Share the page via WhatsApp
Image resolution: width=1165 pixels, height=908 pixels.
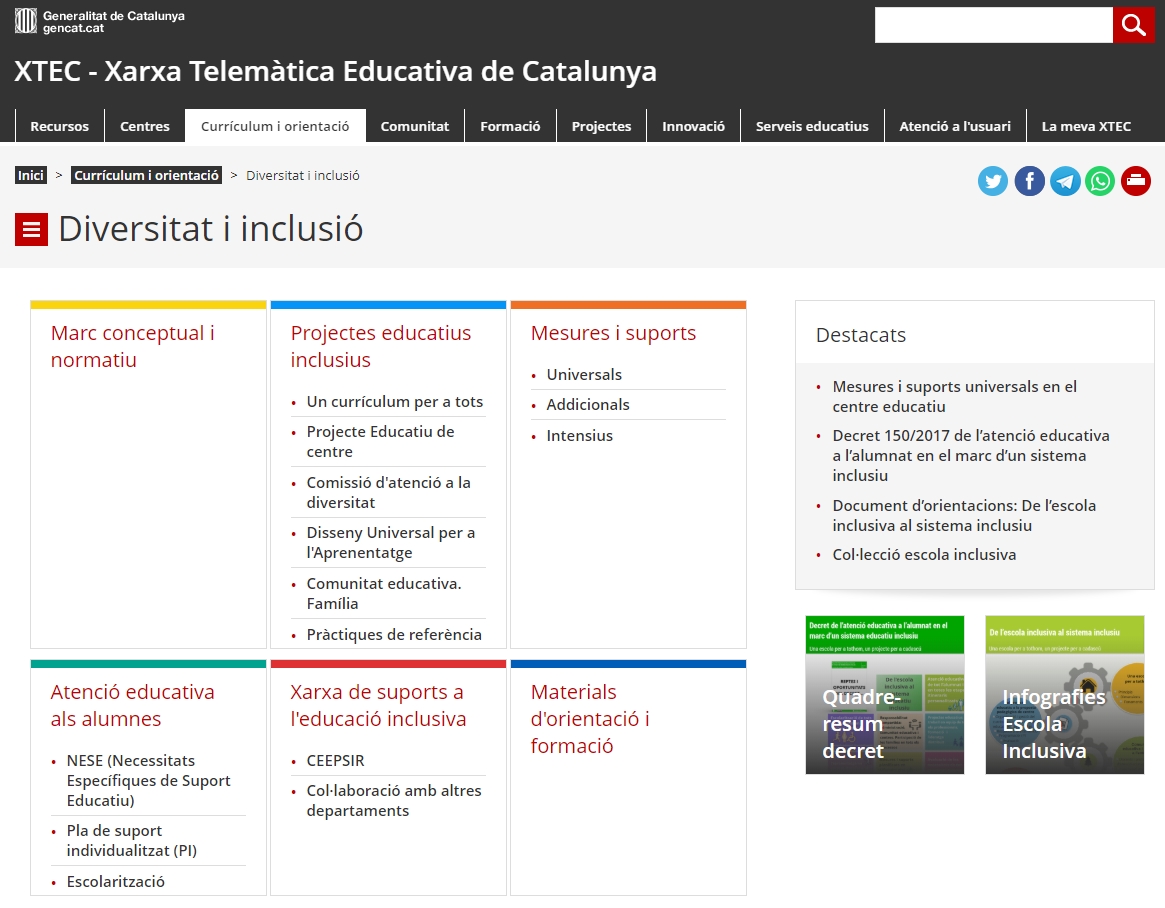pos(1100,181)
